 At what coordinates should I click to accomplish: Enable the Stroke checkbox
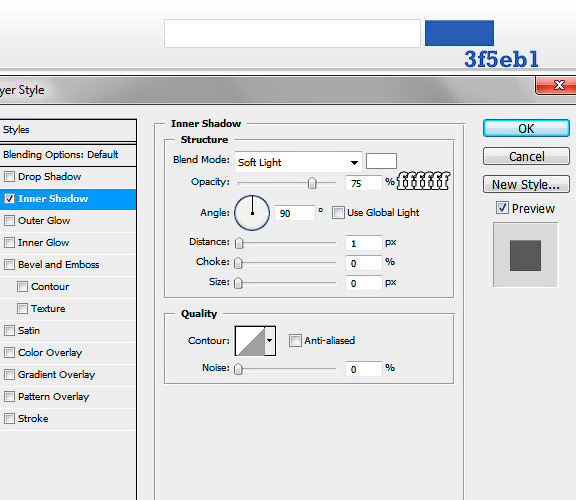9,418
